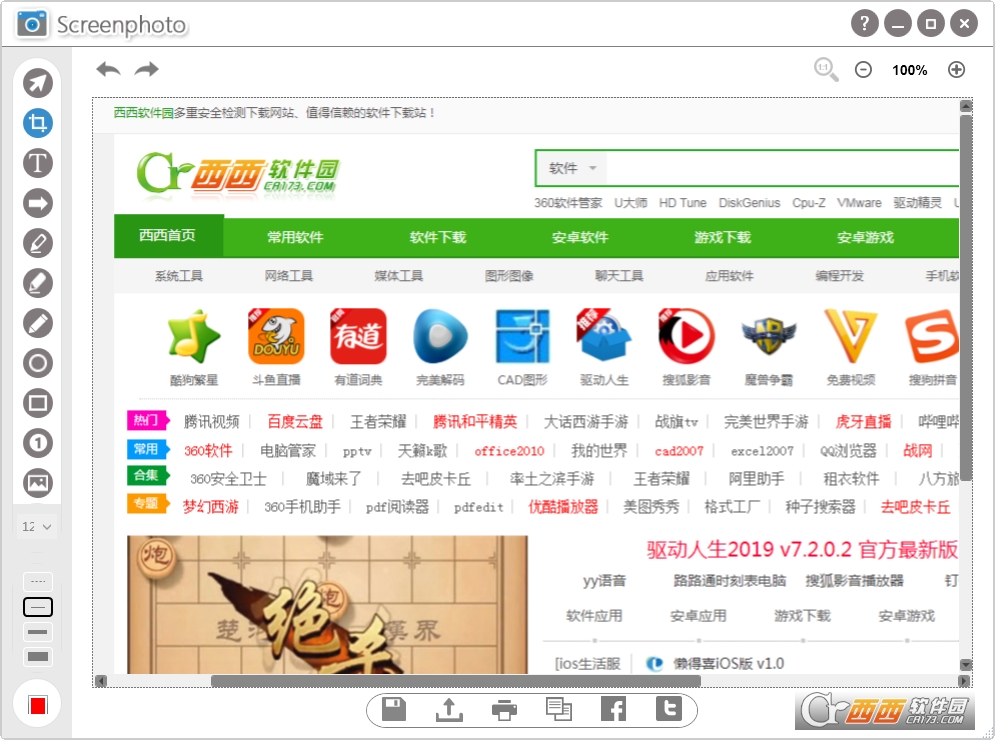Open the 常用软件 tab

tap(295, 237)
